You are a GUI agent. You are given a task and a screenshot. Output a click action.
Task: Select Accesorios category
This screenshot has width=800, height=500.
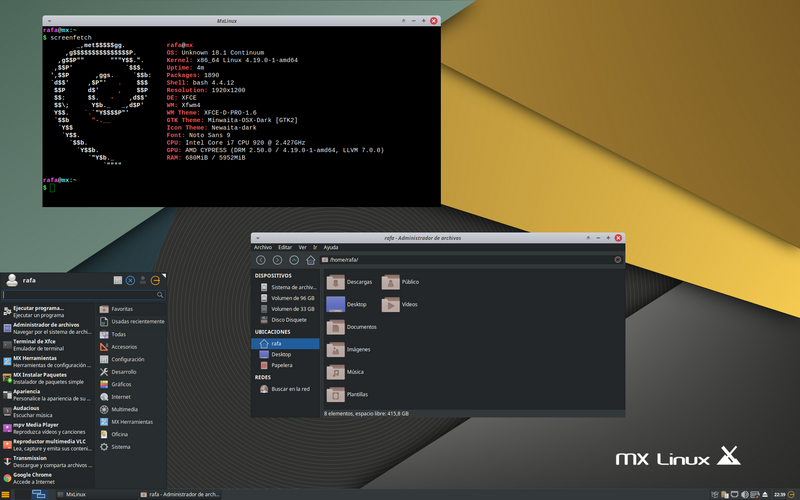tap(131, 346)
